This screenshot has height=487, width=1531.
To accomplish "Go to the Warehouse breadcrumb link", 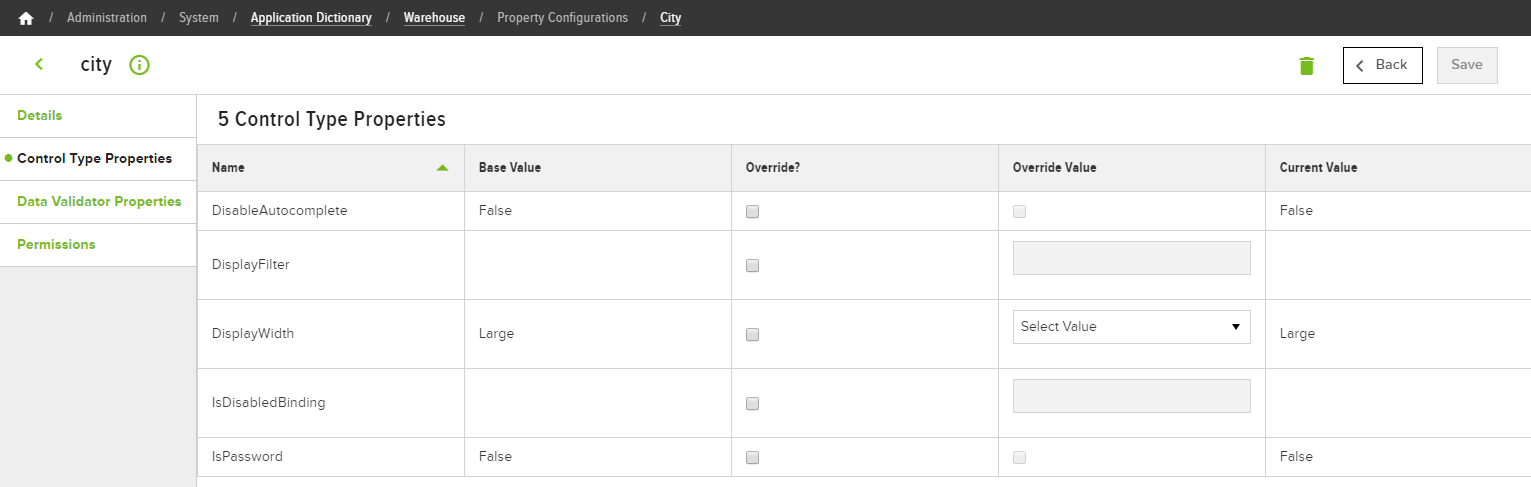I will tap(434, 18).
